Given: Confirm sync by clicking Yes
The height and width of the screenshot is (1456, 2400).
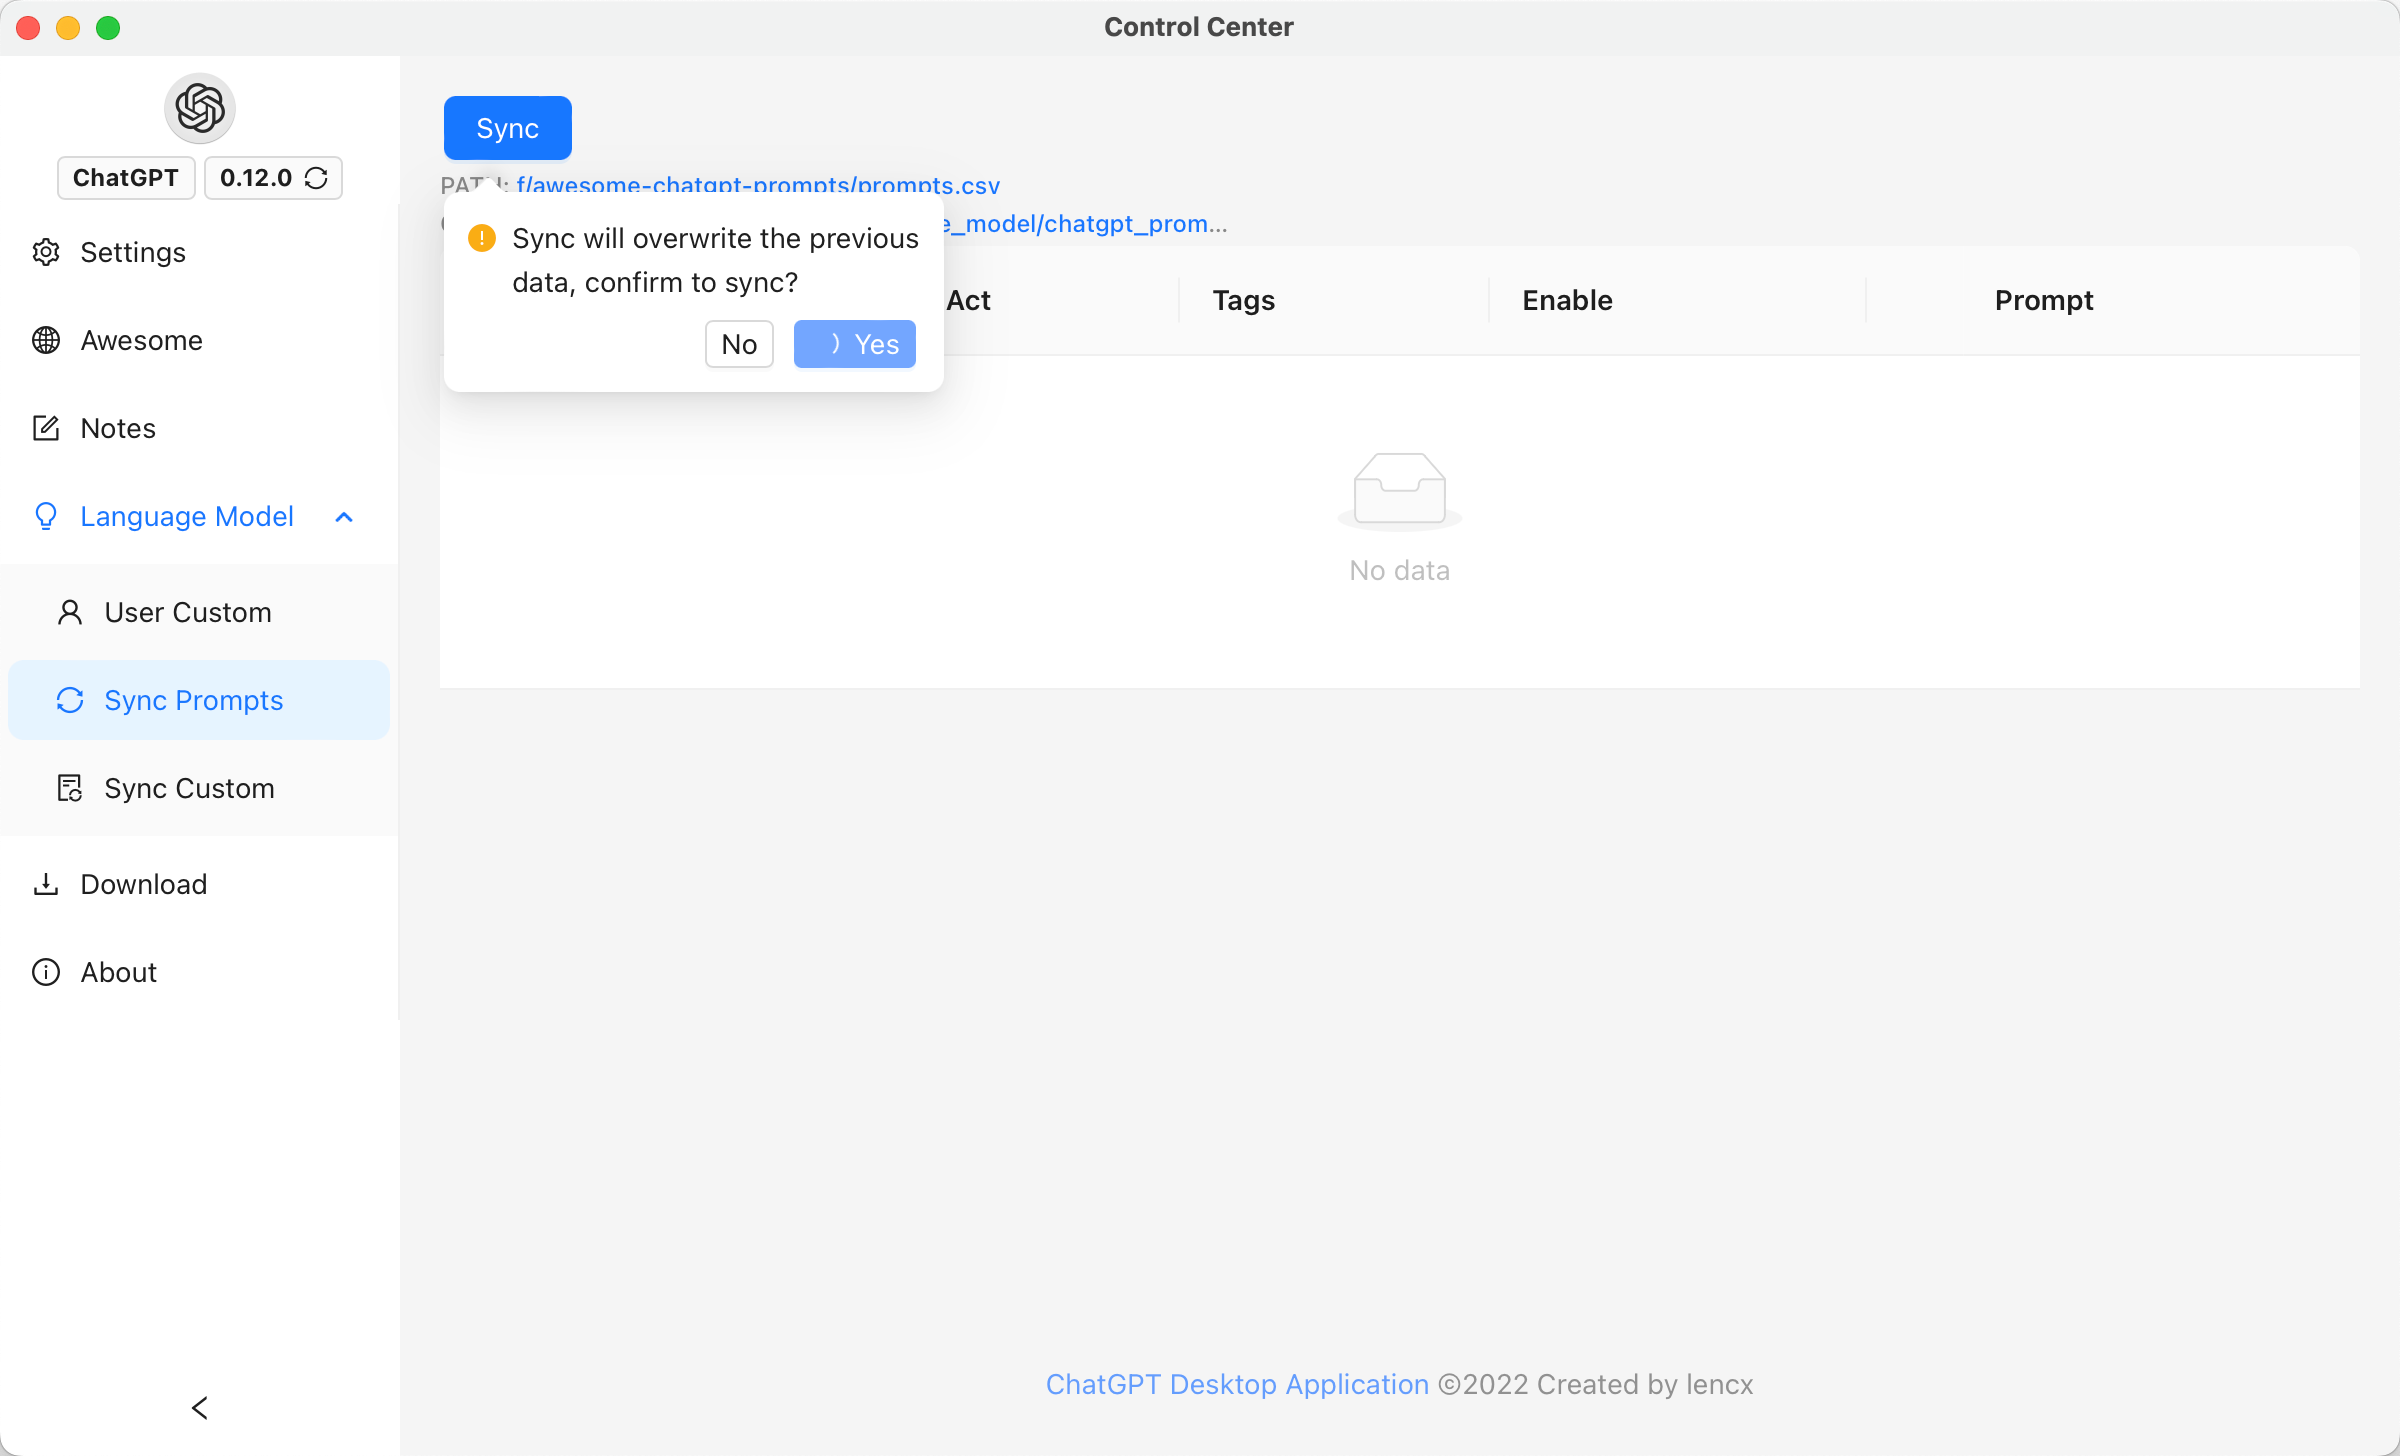Looking at the screenshot, I should tap(855, 344).
